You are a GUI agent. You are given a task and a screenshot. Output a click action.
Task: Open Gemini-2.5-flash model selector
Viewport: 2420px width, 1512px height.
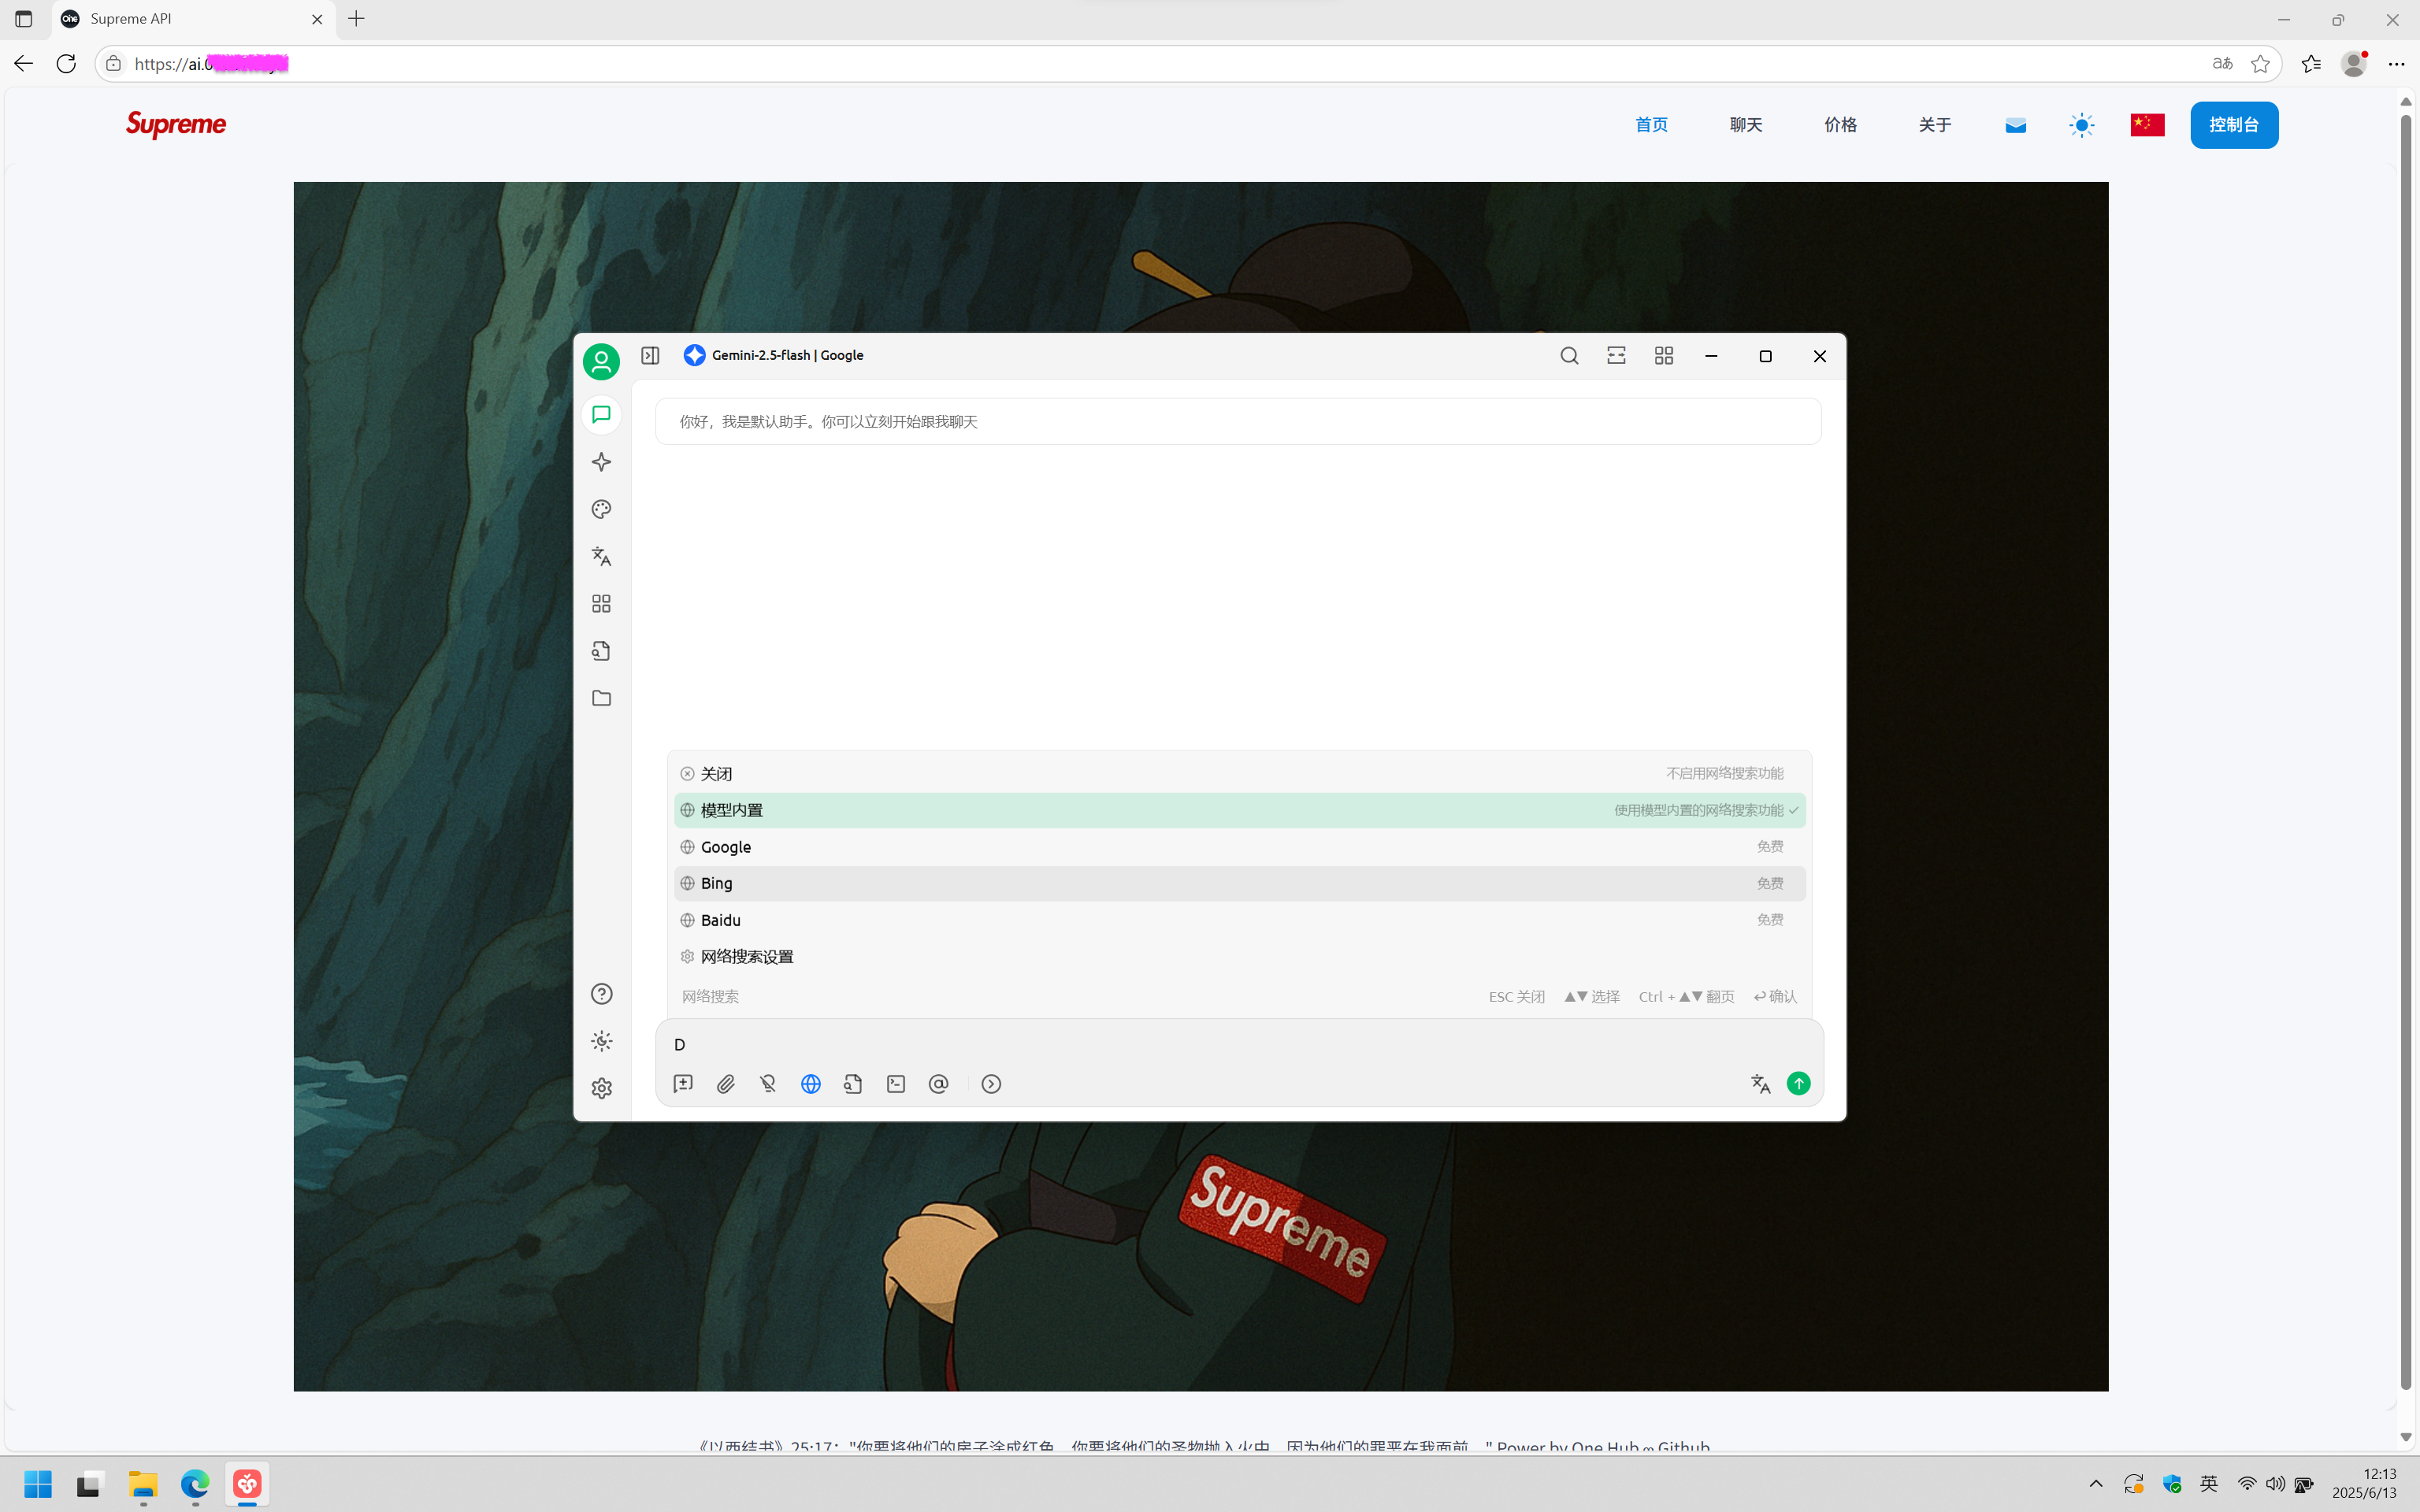tap(773, 356)
